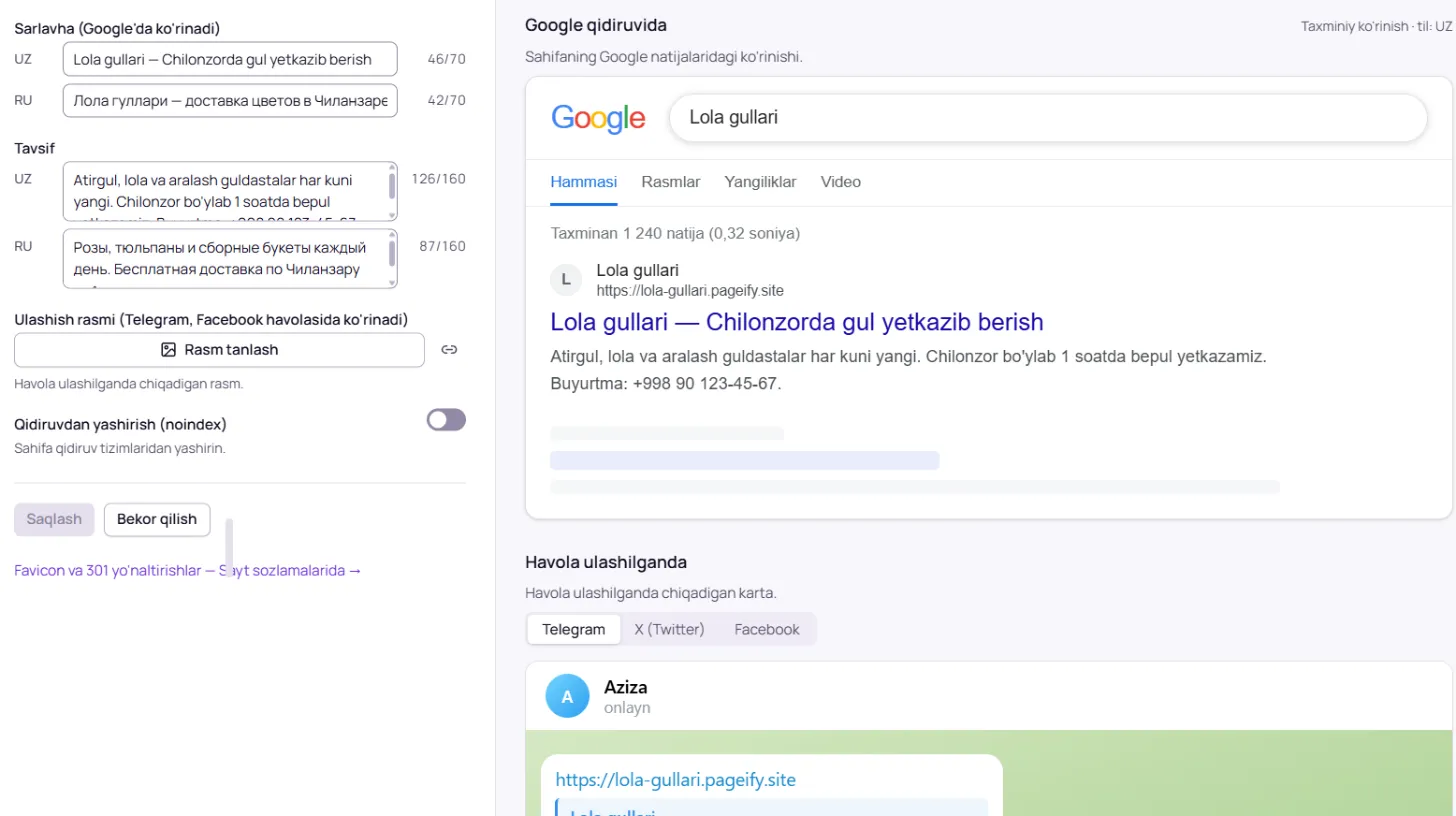Select the Hammasi tab in Google preview

click(x=584, y=182)
